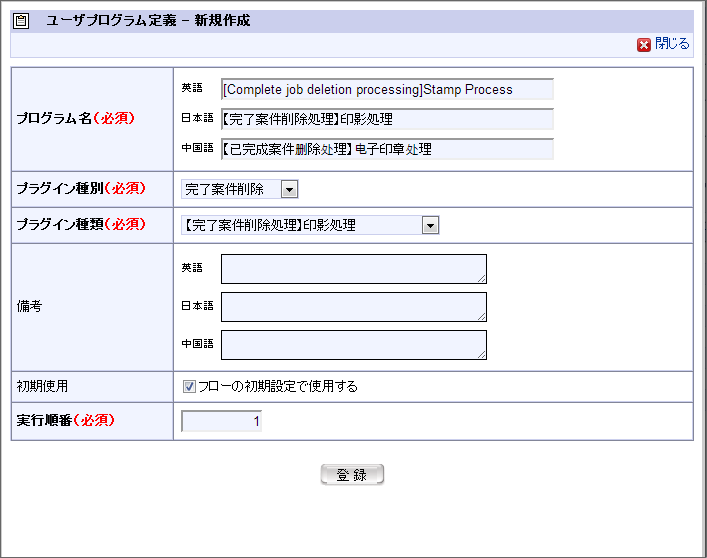Click the ユーザプログラム定義 - 新規作成 title text
Image resolution: width=707 pixels, height=558 pixels.
(149, 21)
